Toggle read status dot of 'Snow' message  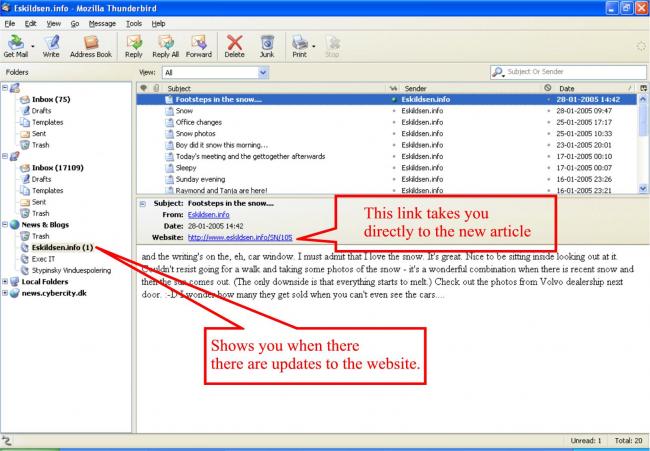point(394,111)
